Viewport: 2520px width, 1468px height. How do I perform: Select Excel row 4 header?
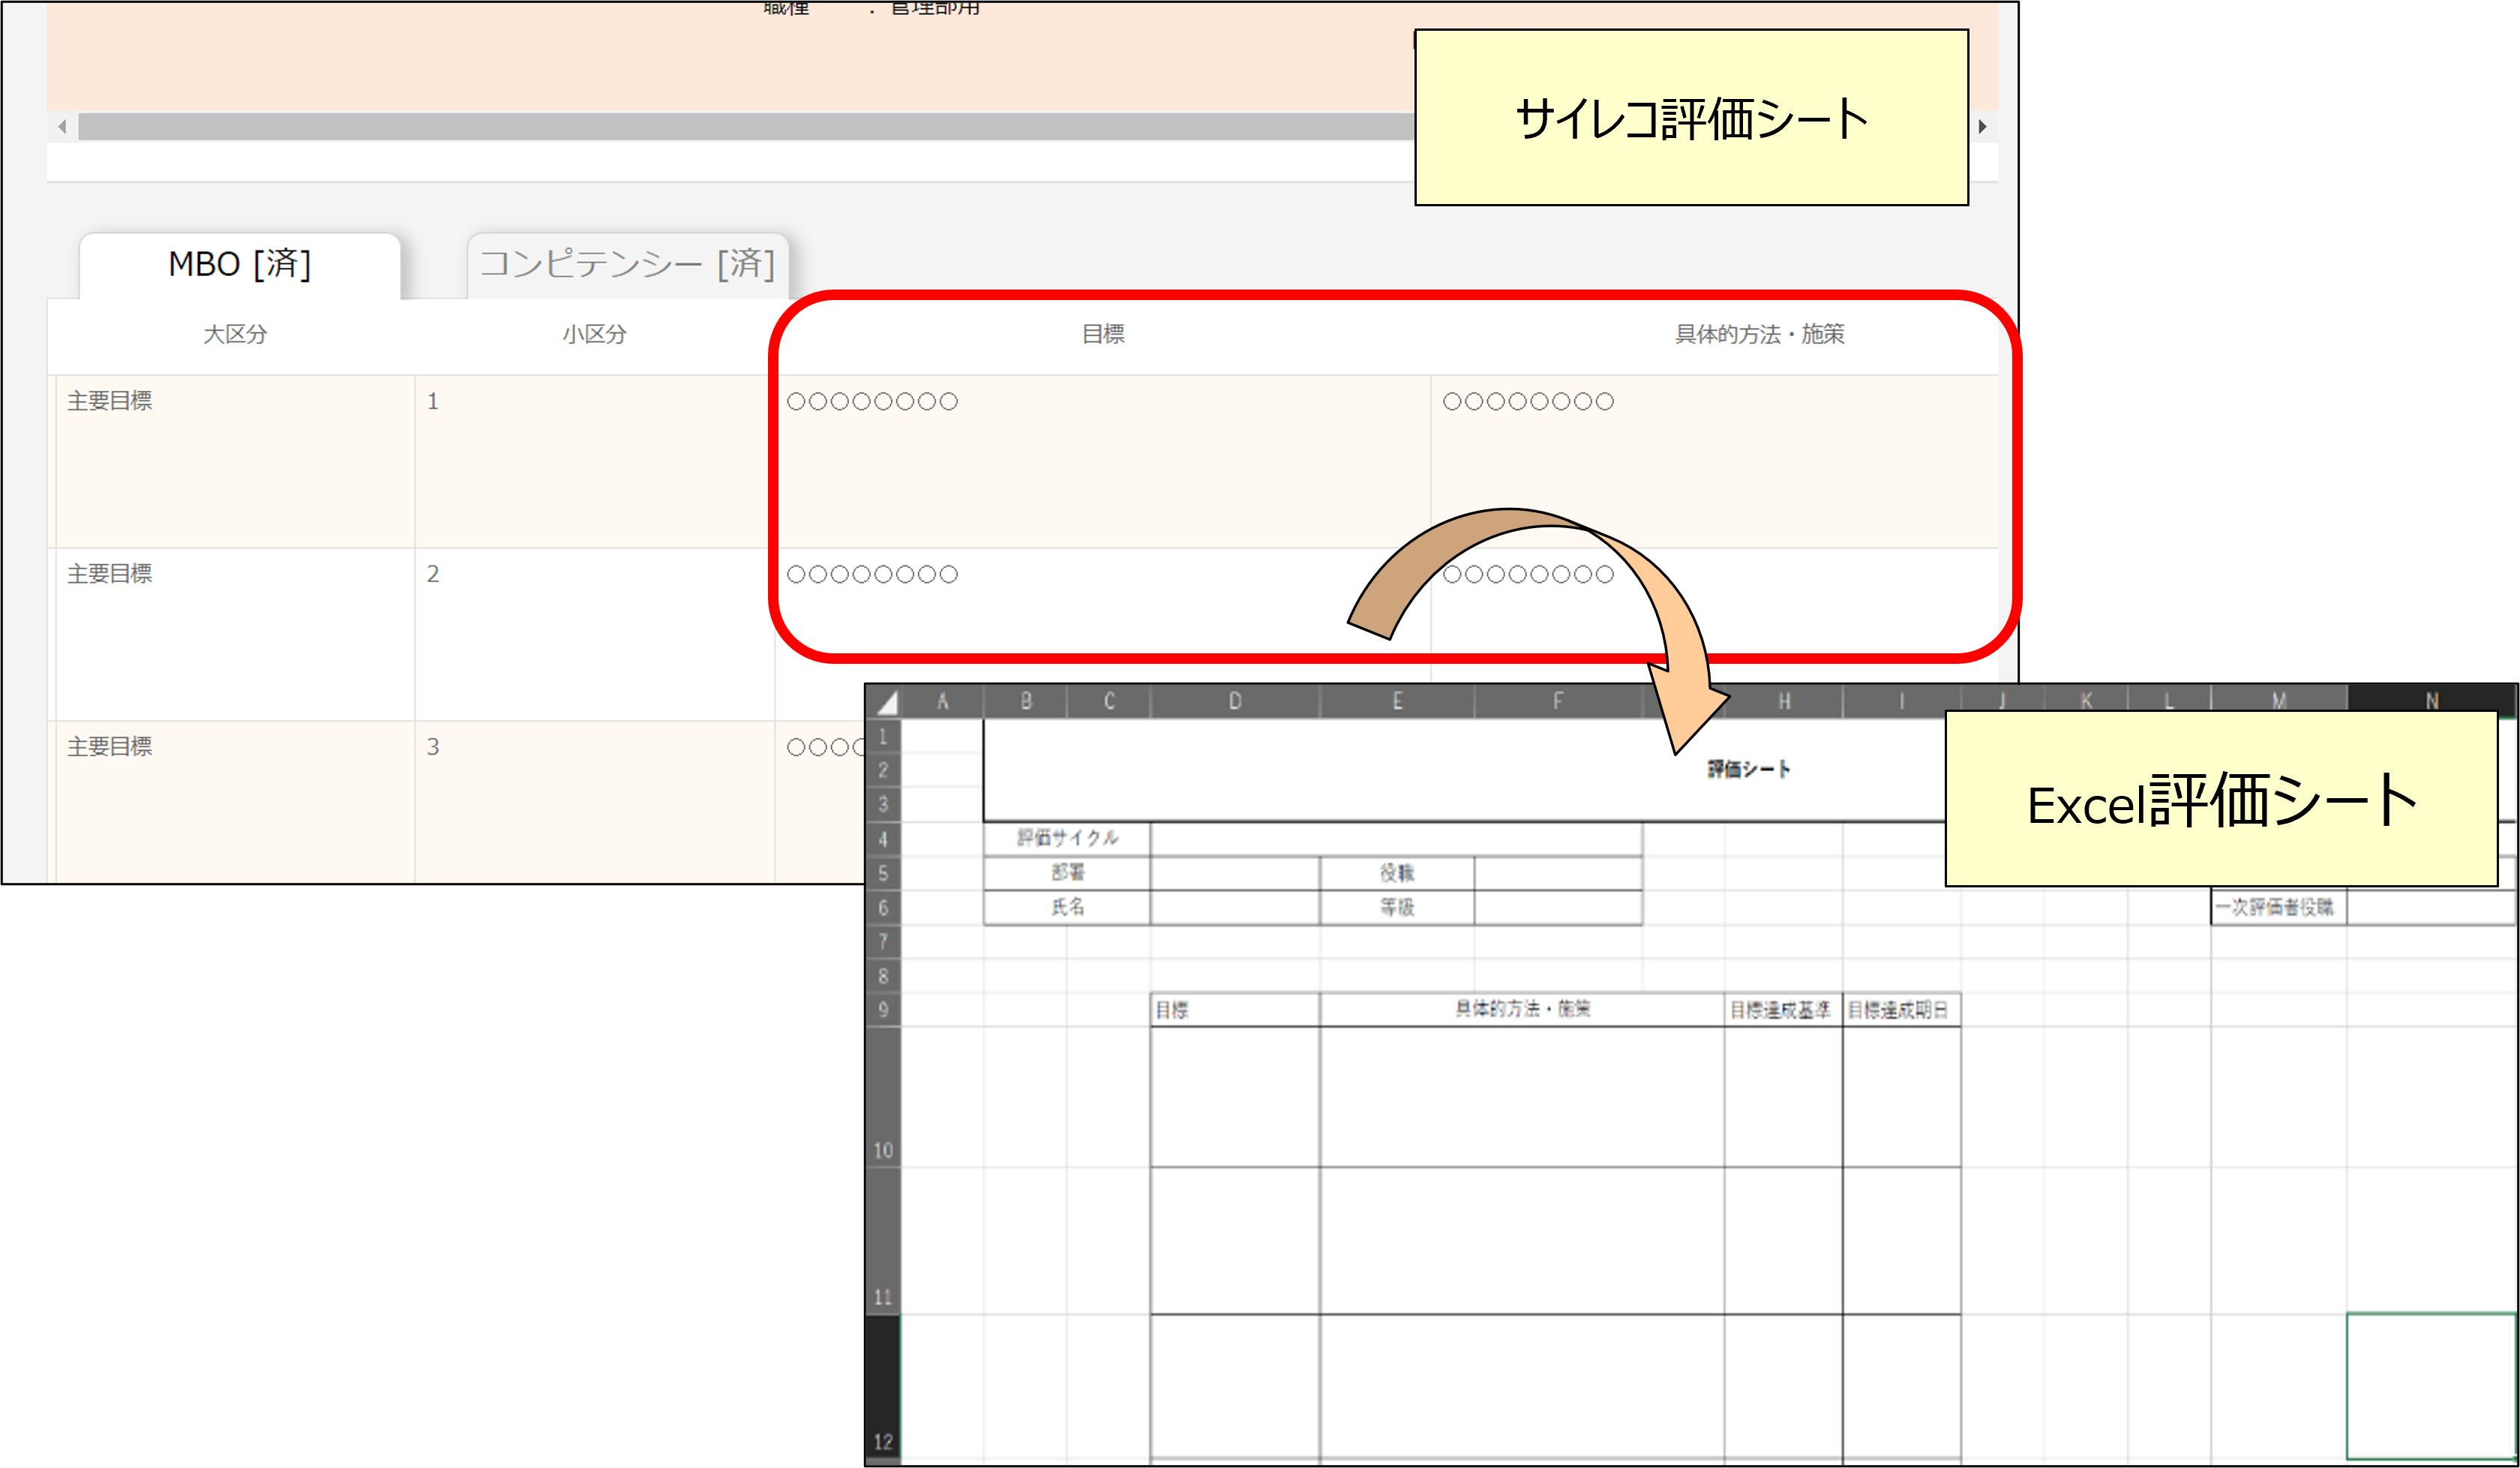[x=883, y=838]
